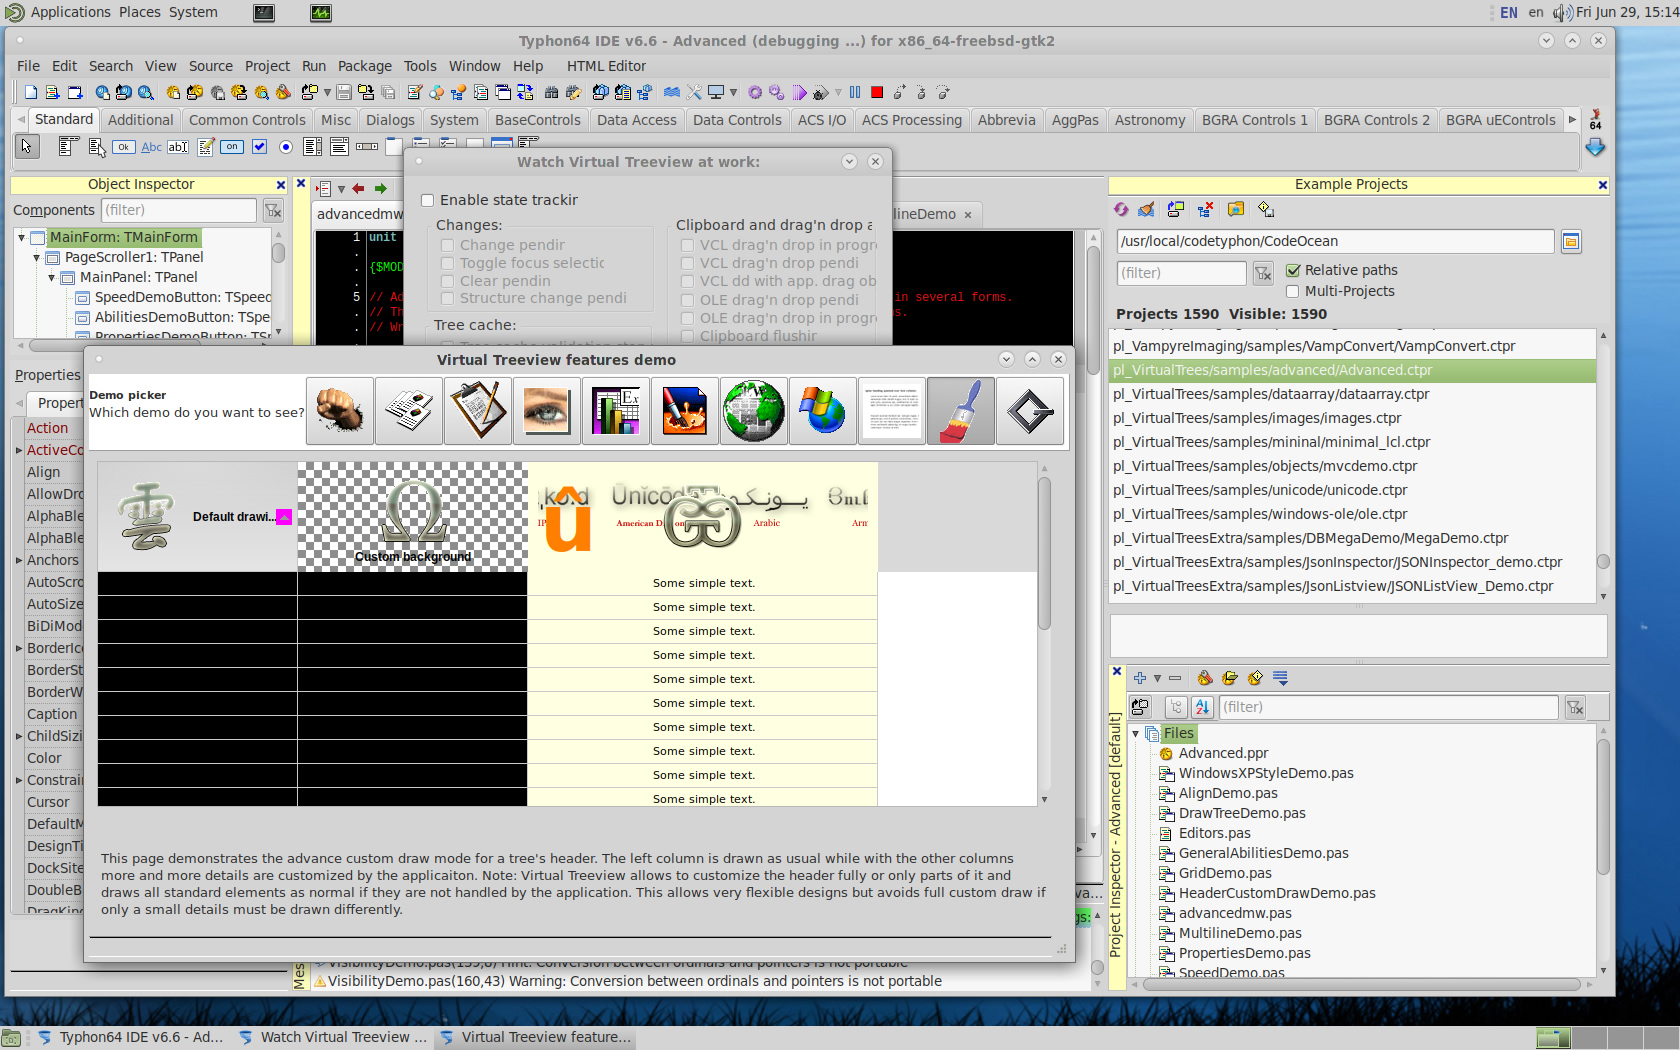Toggle the Toggle focus selection checkbox

448,263
